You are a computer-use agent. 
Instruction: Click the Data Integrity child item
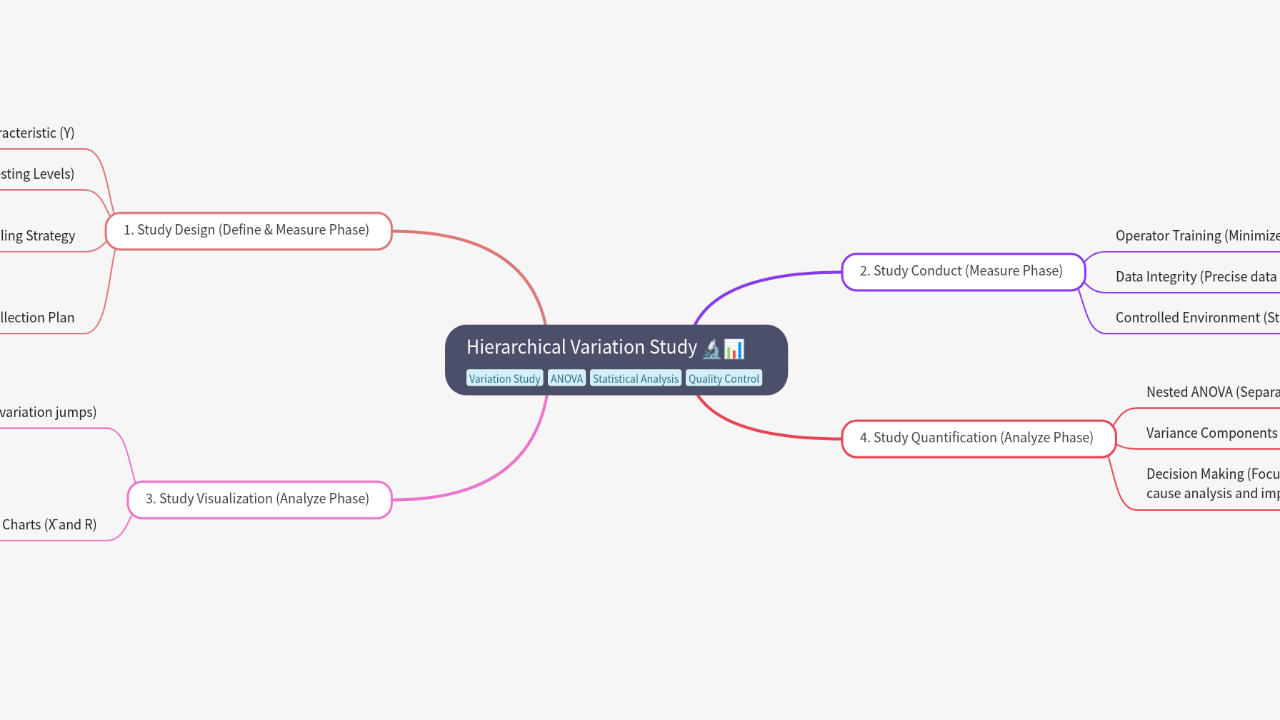[1198, 277]
